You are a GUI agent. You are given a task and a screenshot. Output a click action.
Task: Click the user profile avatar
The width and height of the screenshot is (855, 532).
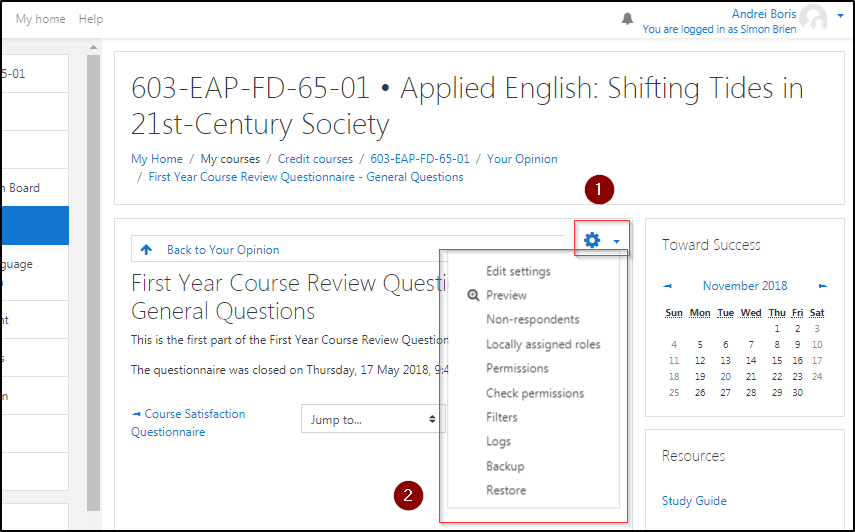(x=814, y=19)
